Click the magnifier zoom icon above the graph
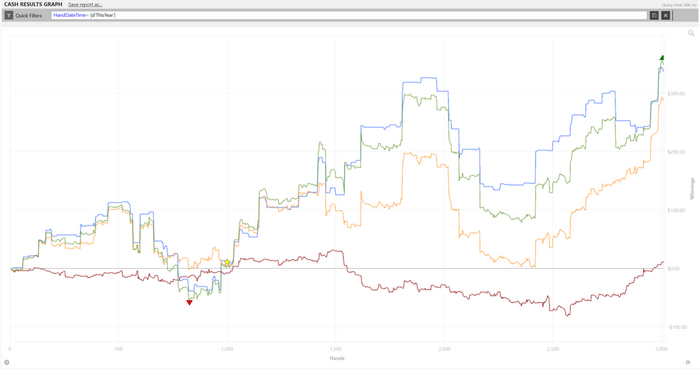The width and height of the screenshot is (700, 369). 691,33
